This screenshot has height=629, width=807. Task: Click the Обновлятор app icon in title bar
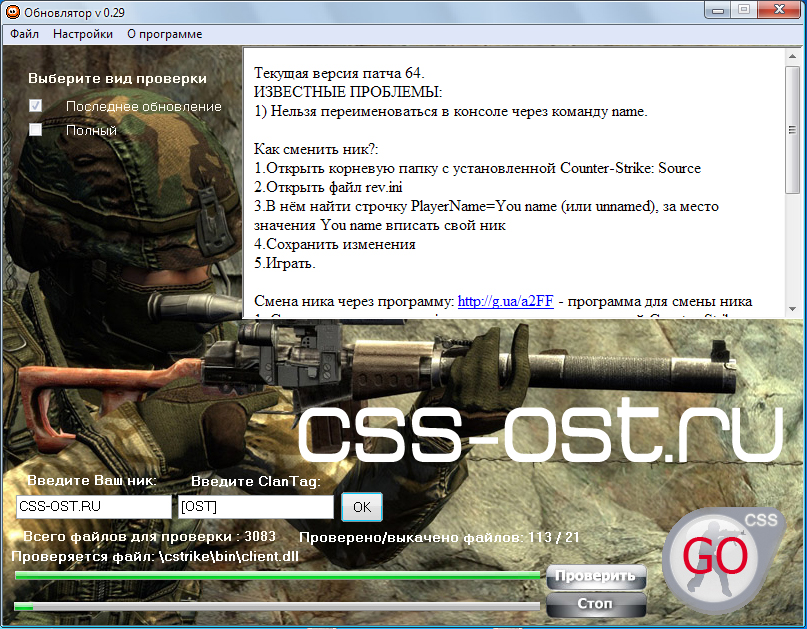click(x=12, y=12)
